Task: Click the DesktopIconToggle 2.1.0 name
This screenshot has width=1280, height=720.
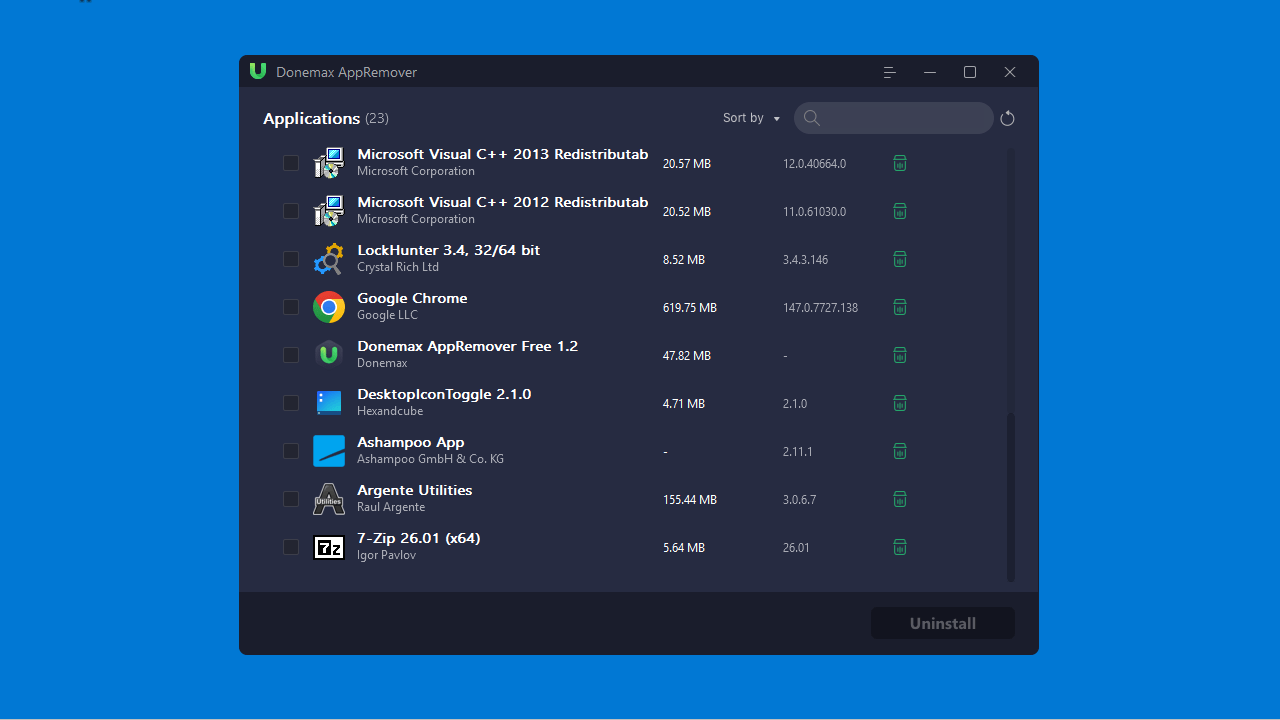Action: click(444, 394)
